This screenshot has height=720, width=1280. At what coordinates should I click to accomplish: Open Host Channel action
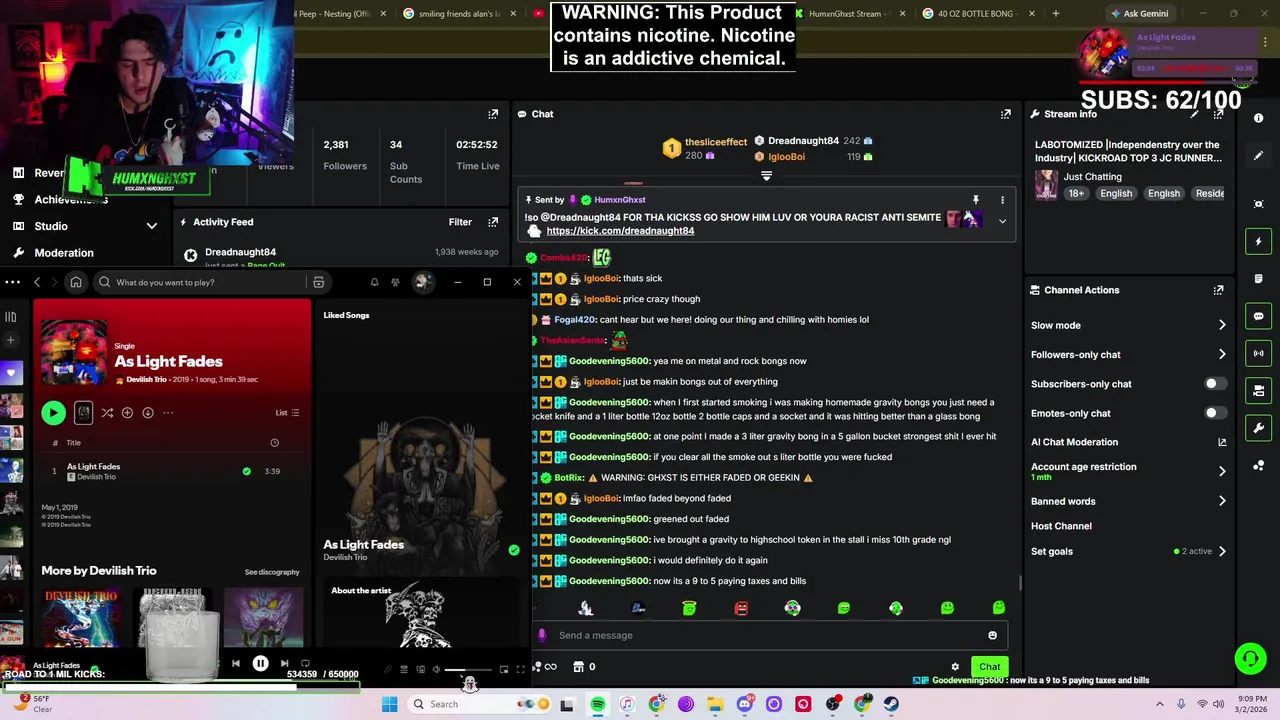click(x=1061, y=526)
